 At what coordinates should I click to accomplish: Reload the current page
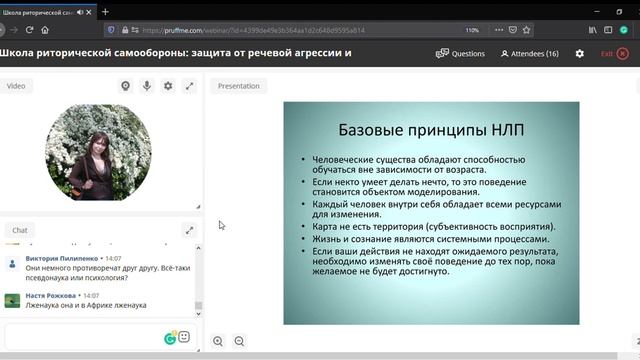click(x=29, y=30)
